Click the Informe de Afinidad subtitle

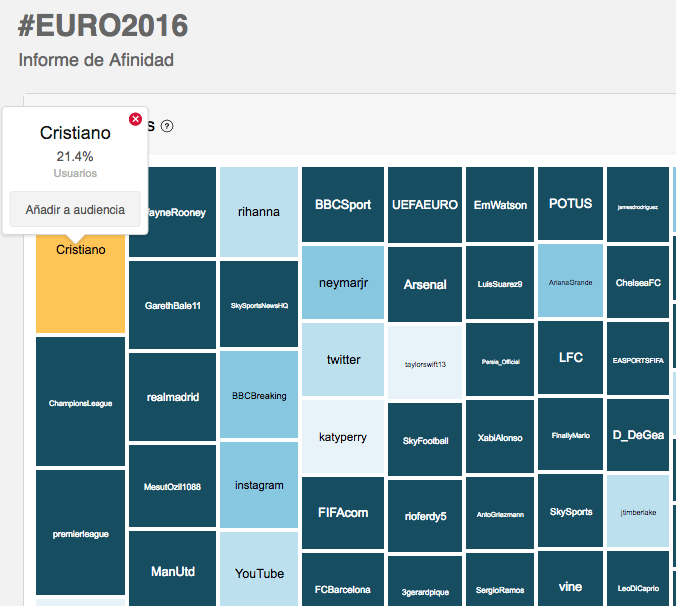click(96, 60)
